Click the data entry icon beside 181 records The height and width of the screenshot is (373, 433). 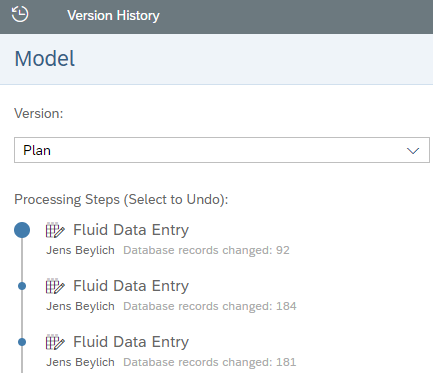click(x=55, y=342)
